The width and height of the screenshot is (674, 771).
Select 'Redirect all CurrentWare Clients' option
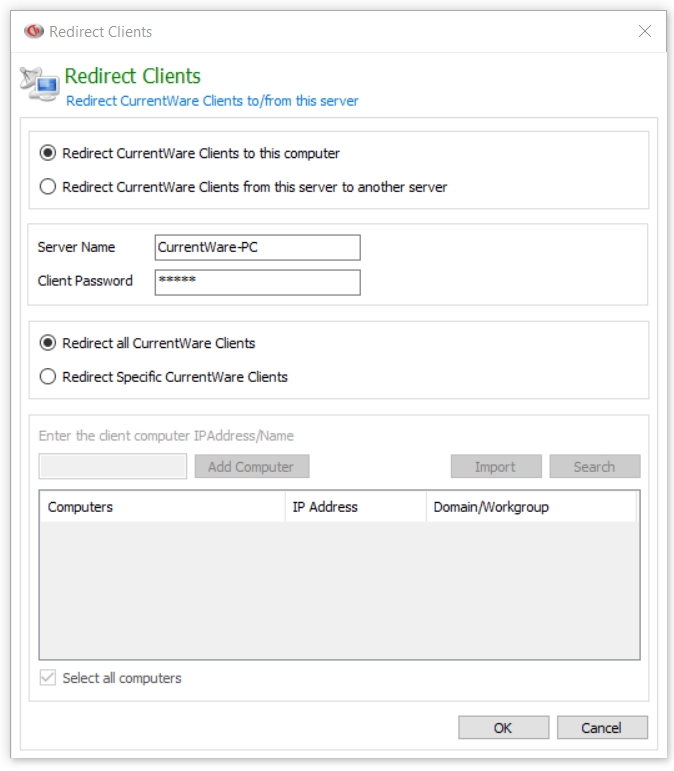coord(47,343)
